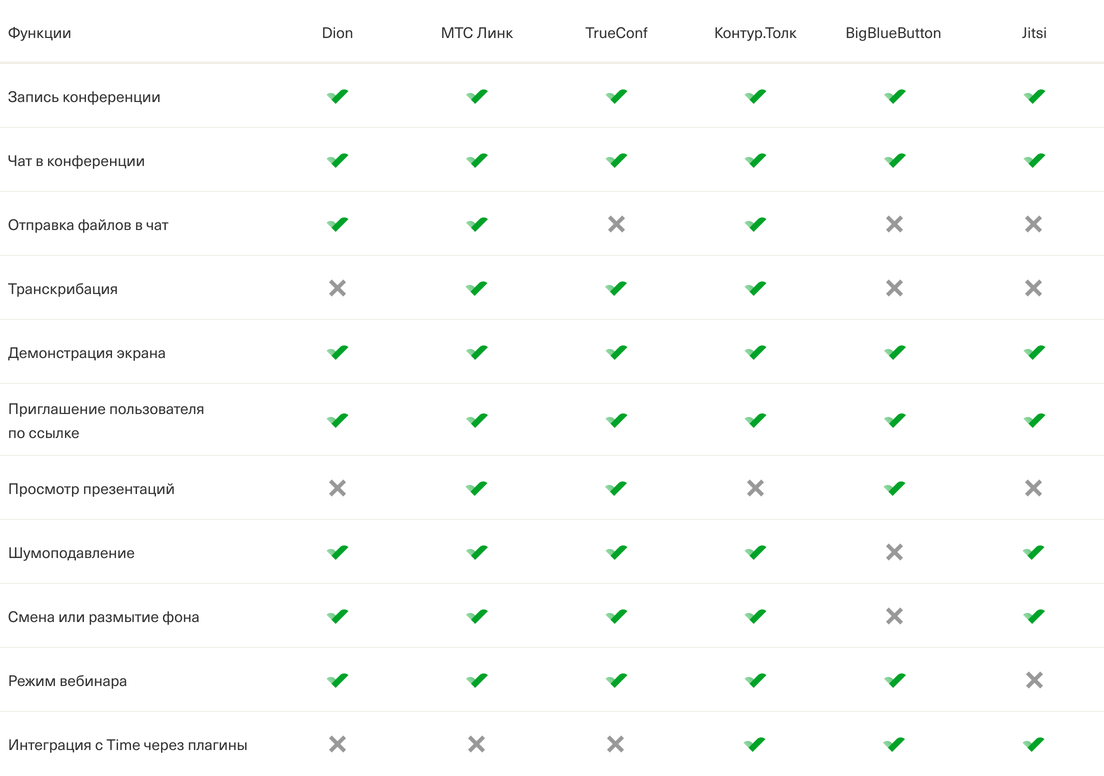Image resolution: width=1104 pixels, height=776 pixels.
Task: Click Контур.Толк cross in Просмотр презентаций row
Action: (755, 488)
